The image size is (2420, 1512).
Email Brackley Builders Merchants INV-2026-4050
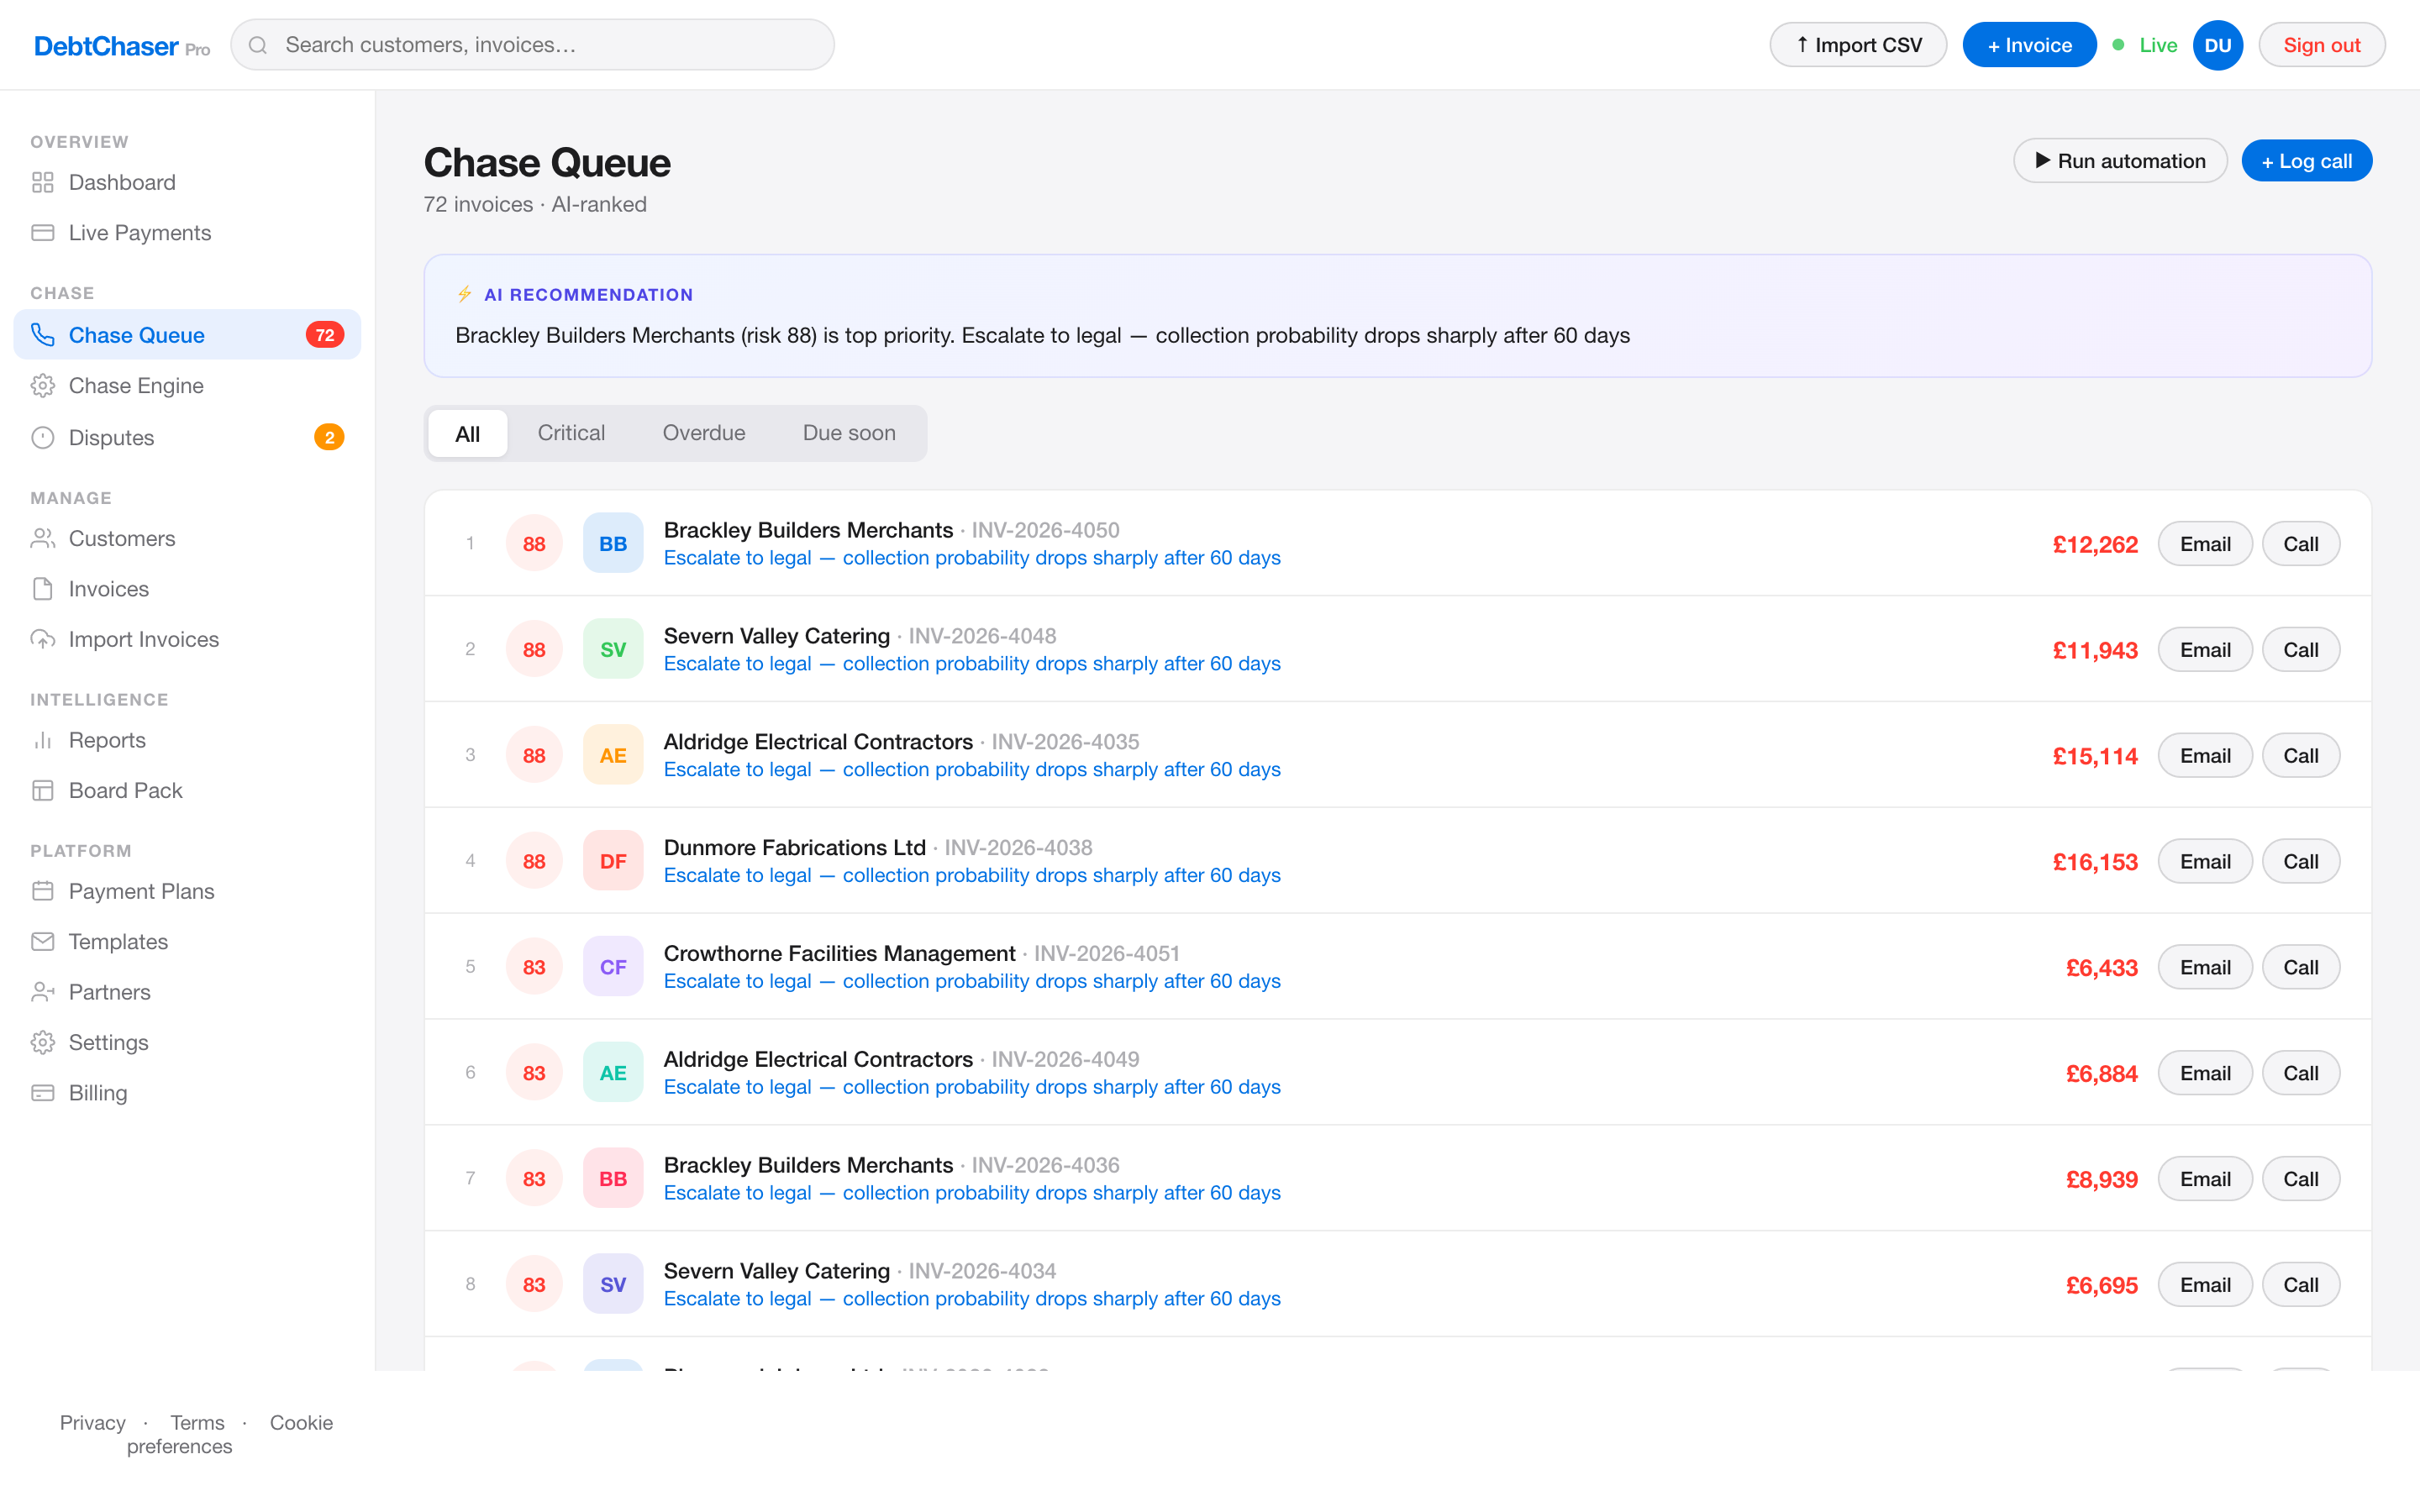pyautogui.click(x=2205, y=544)
